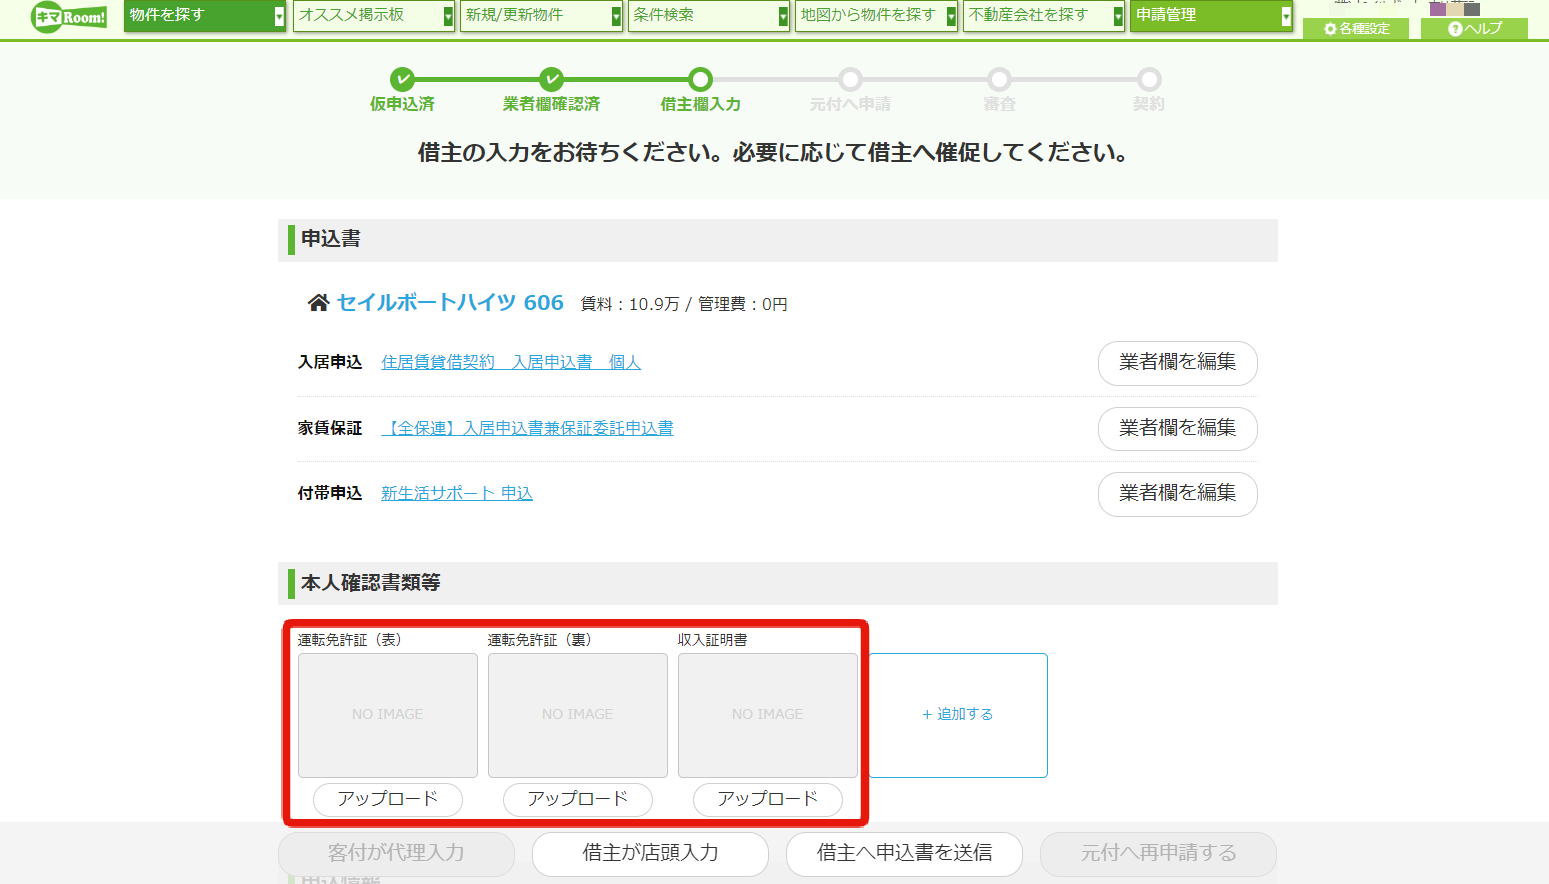Expand the 条件検索 dropdown

[x=709, y=15]
